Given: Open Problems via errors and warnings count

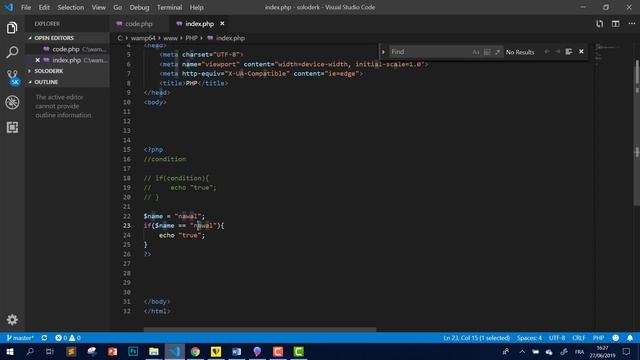Looking at the screenshot, I should (68, 338).
